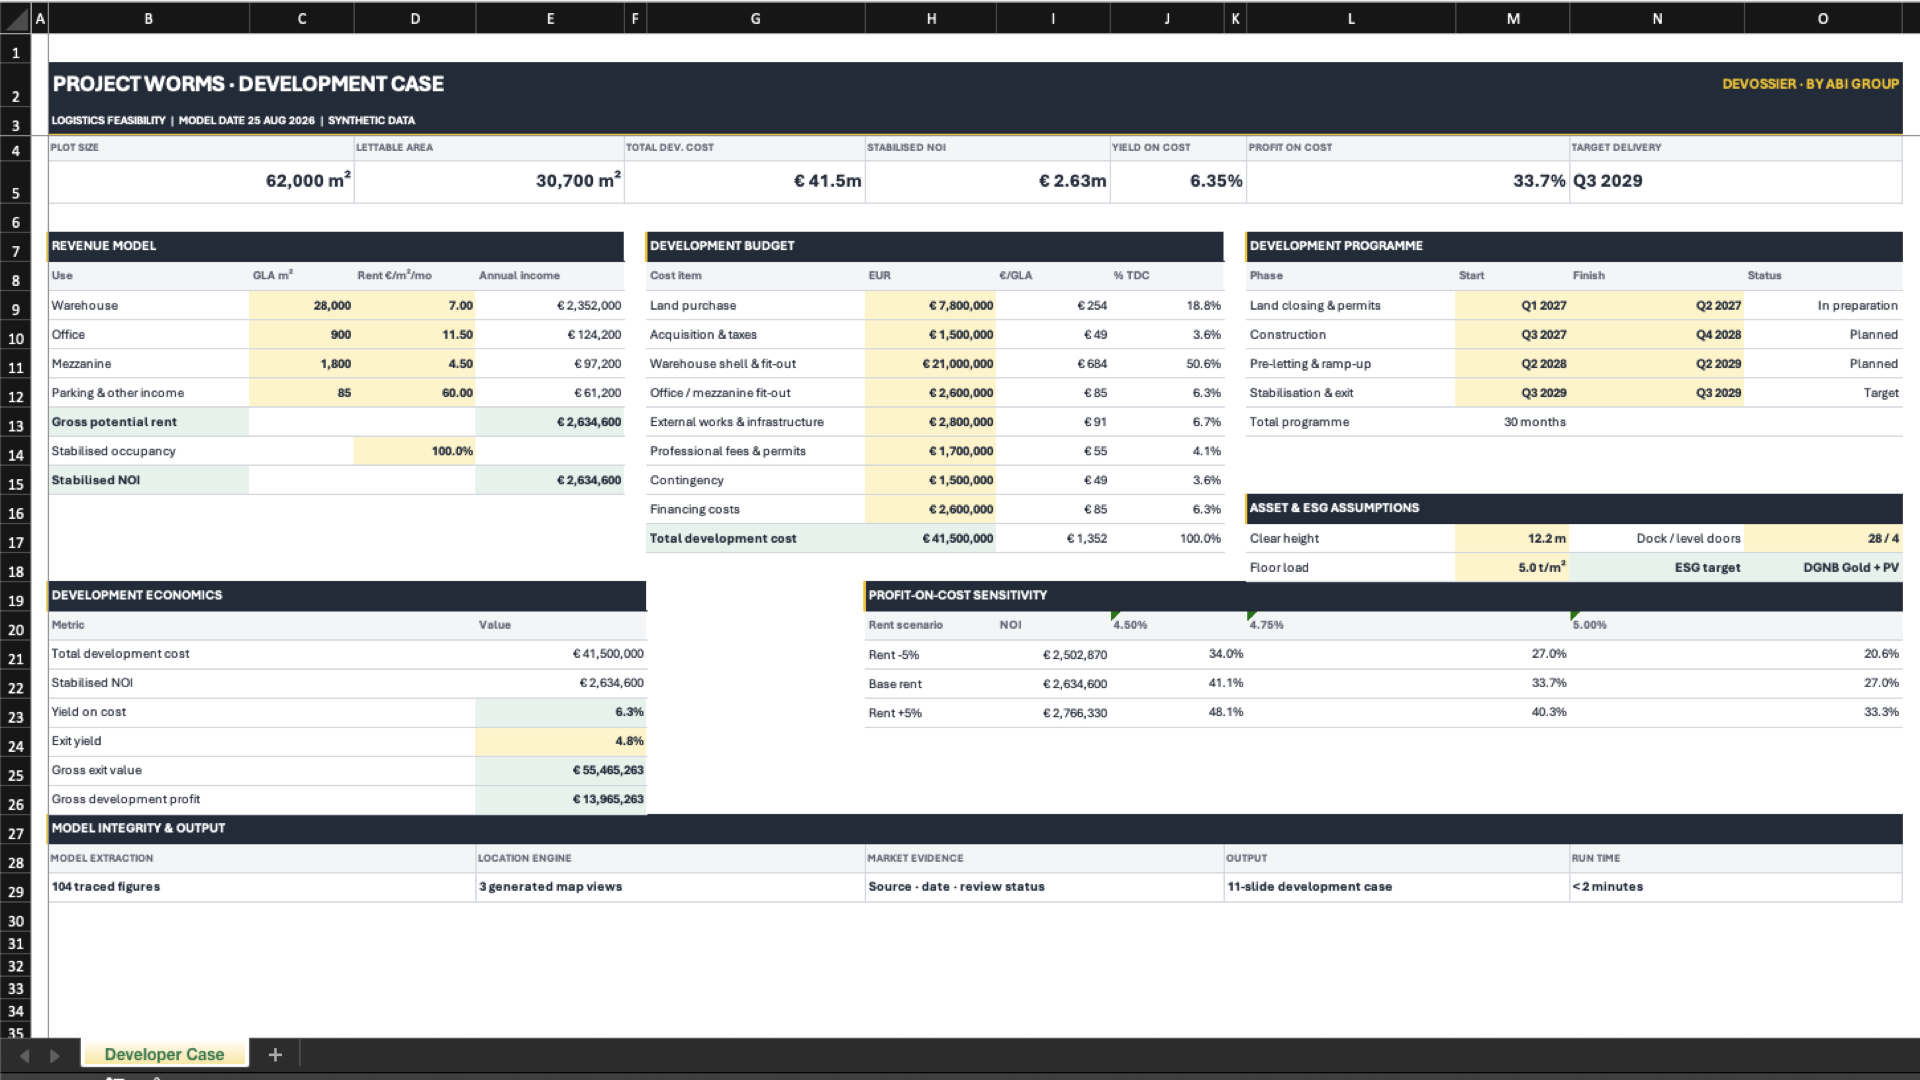Select Office rent cell 11.50
Viewport: 1920px width, 1080px height.
(415, 335)
